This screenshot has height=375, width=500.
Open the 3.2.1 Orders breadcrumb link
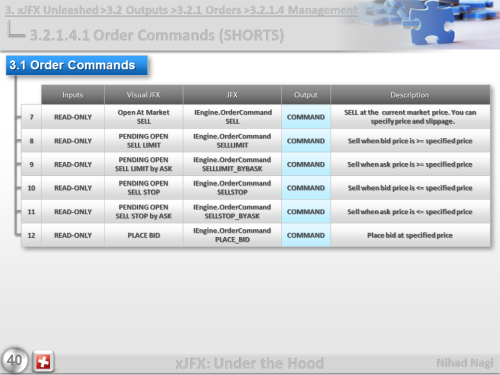pos(207,10)
